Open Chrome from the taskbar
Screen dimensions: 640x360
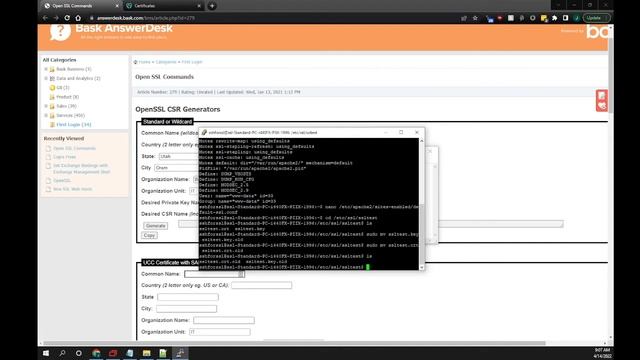point(96,353)
